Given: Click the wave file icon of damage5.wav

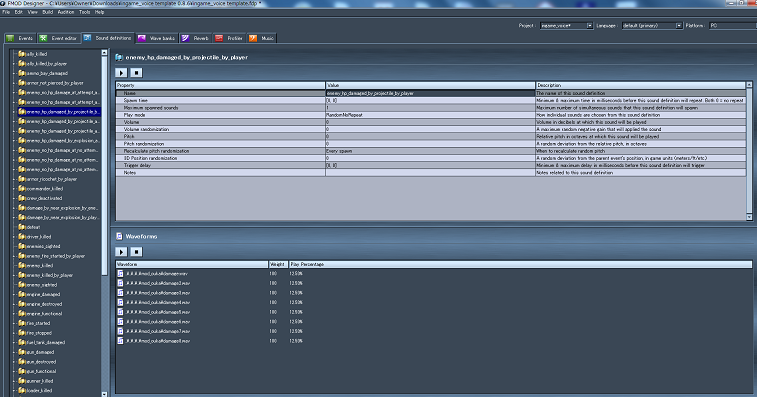Looking at the screenshot, I should pos(120,312).
